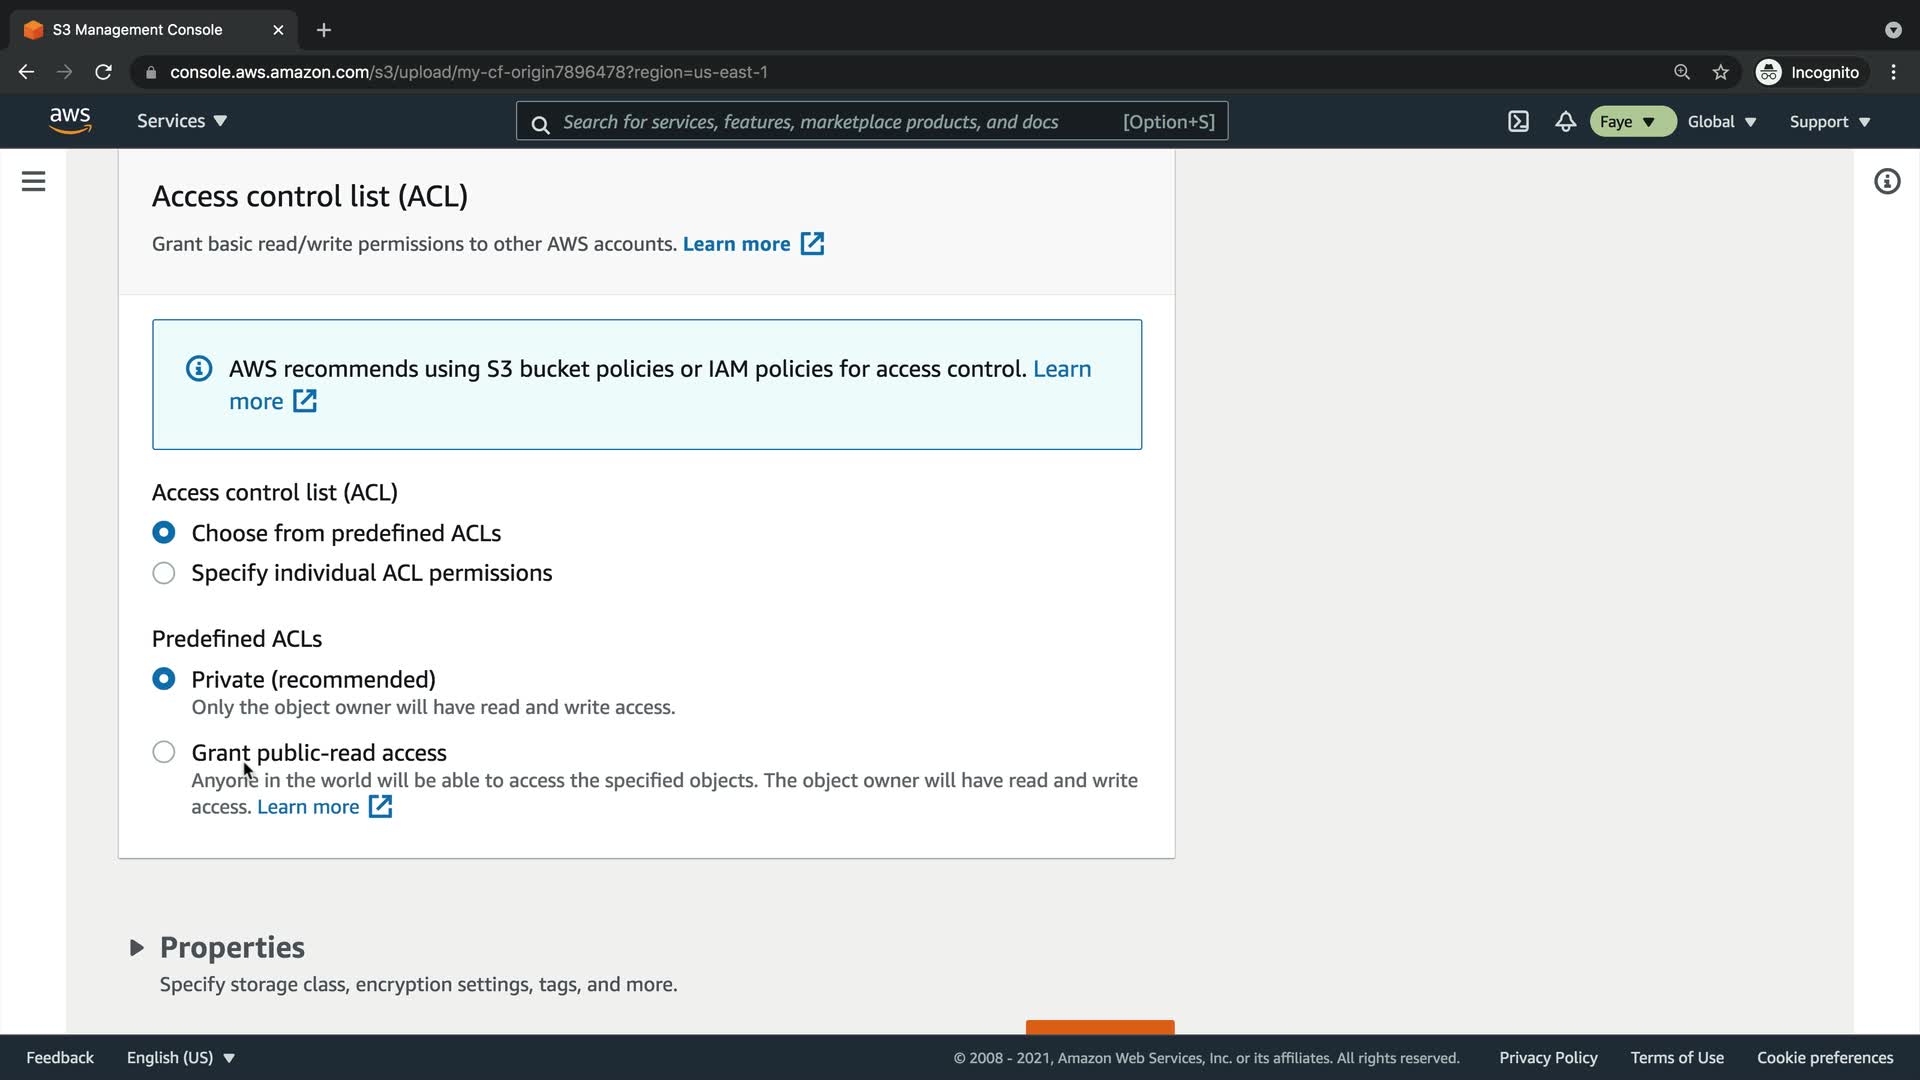Open the Services dropdown menu

click(x=182, y=121)
